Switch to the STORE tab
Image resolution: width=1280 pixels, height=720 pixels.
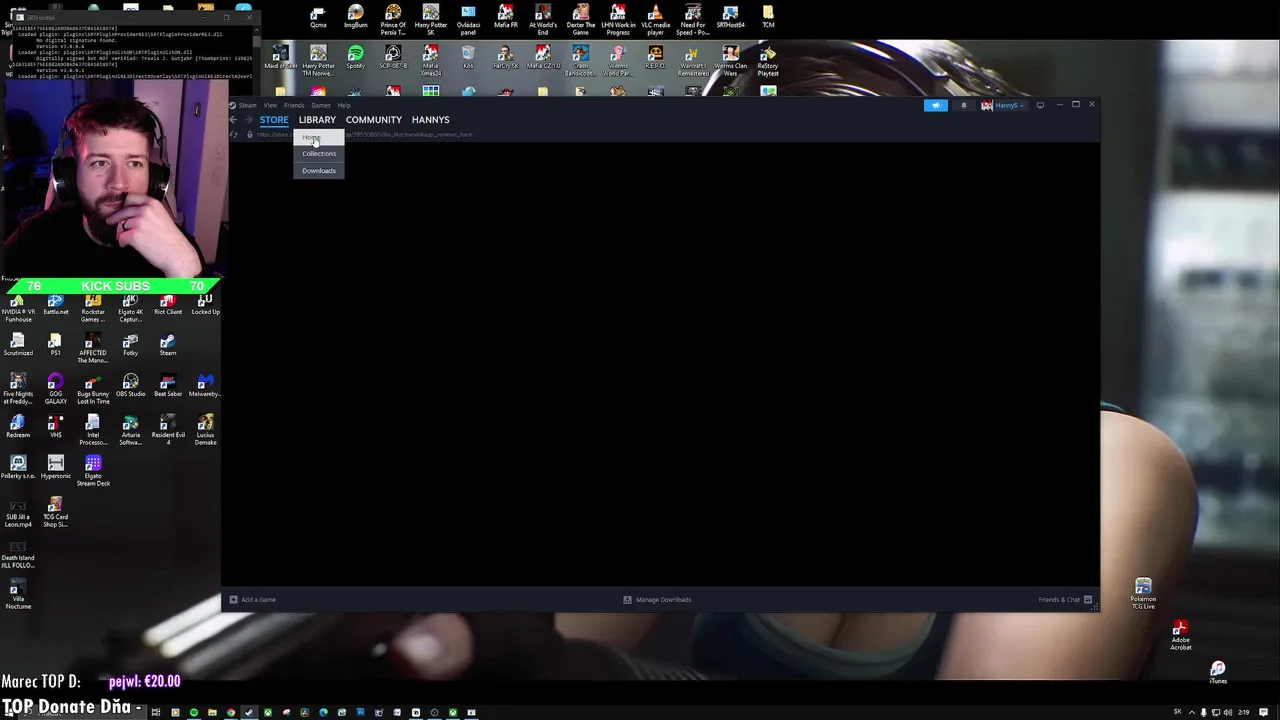point(274,120)
